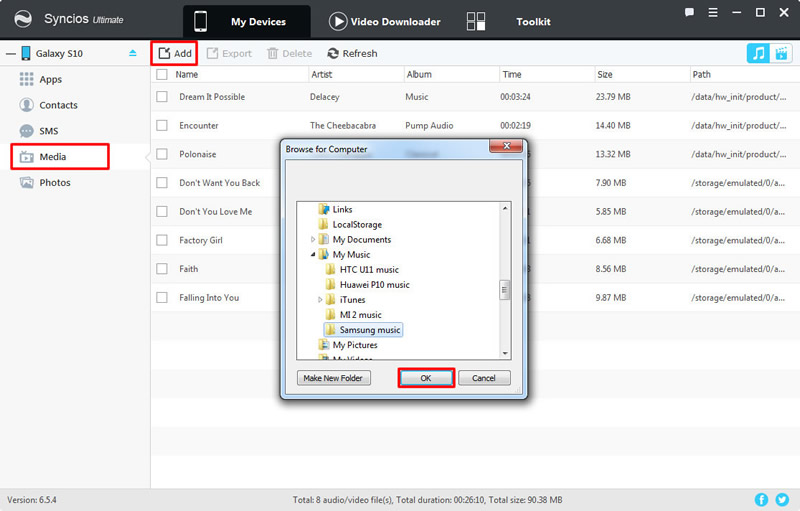Image resolution: width=800 pixels, height=511 pixels.
Task: Sort by the Album column header
Action: click(x=419, y=74)
